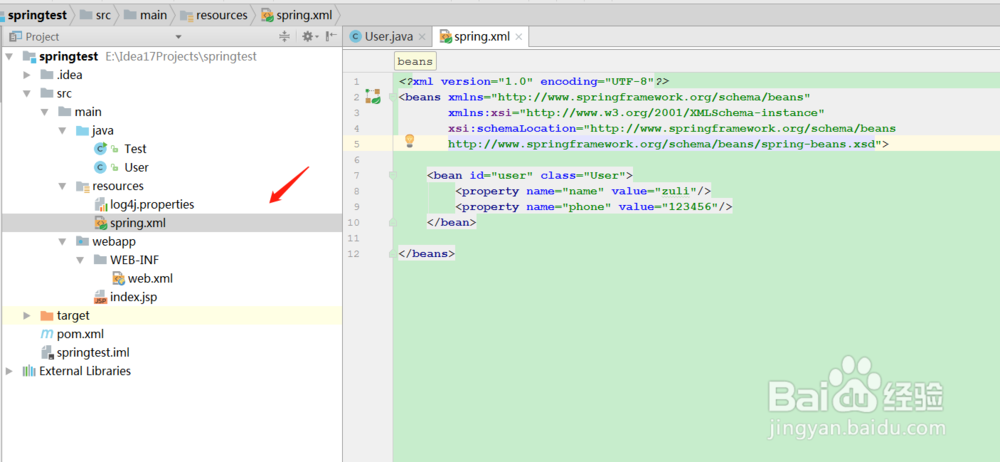Open Project panel settings gear
This screenshot has width=1000, height=462.
(x=309, y=37)
